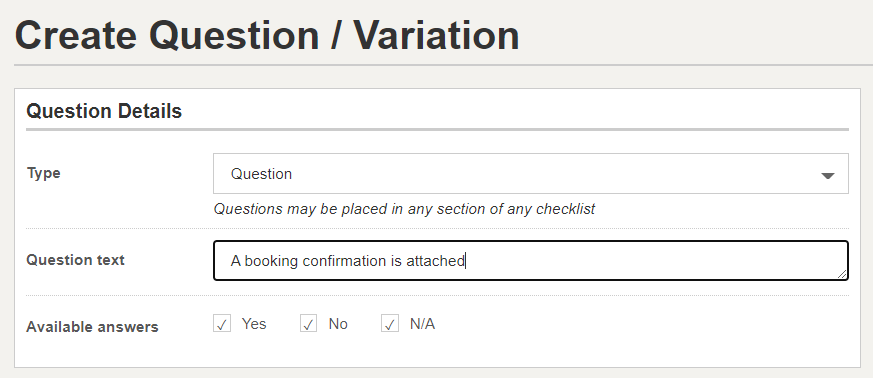Click the Question text field label

coord(75,260)
